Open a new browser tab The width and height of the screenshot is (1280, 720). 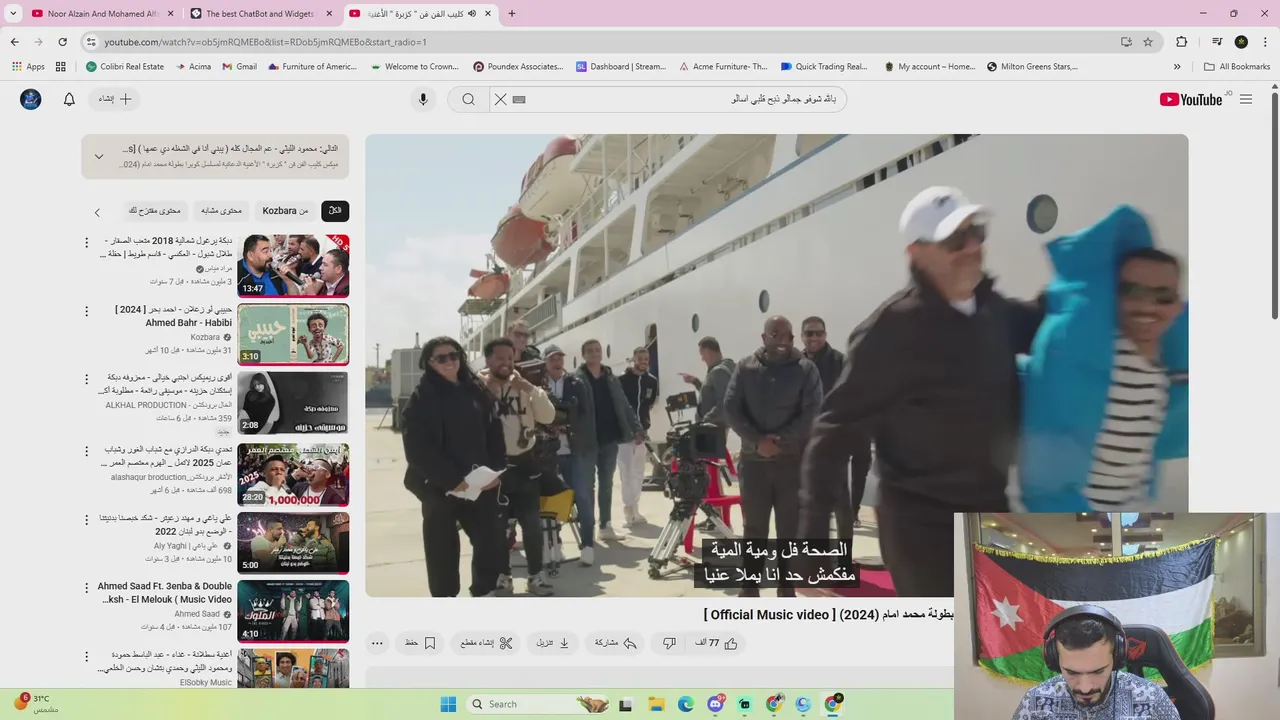pyautogui.click(x=512, y=13)
